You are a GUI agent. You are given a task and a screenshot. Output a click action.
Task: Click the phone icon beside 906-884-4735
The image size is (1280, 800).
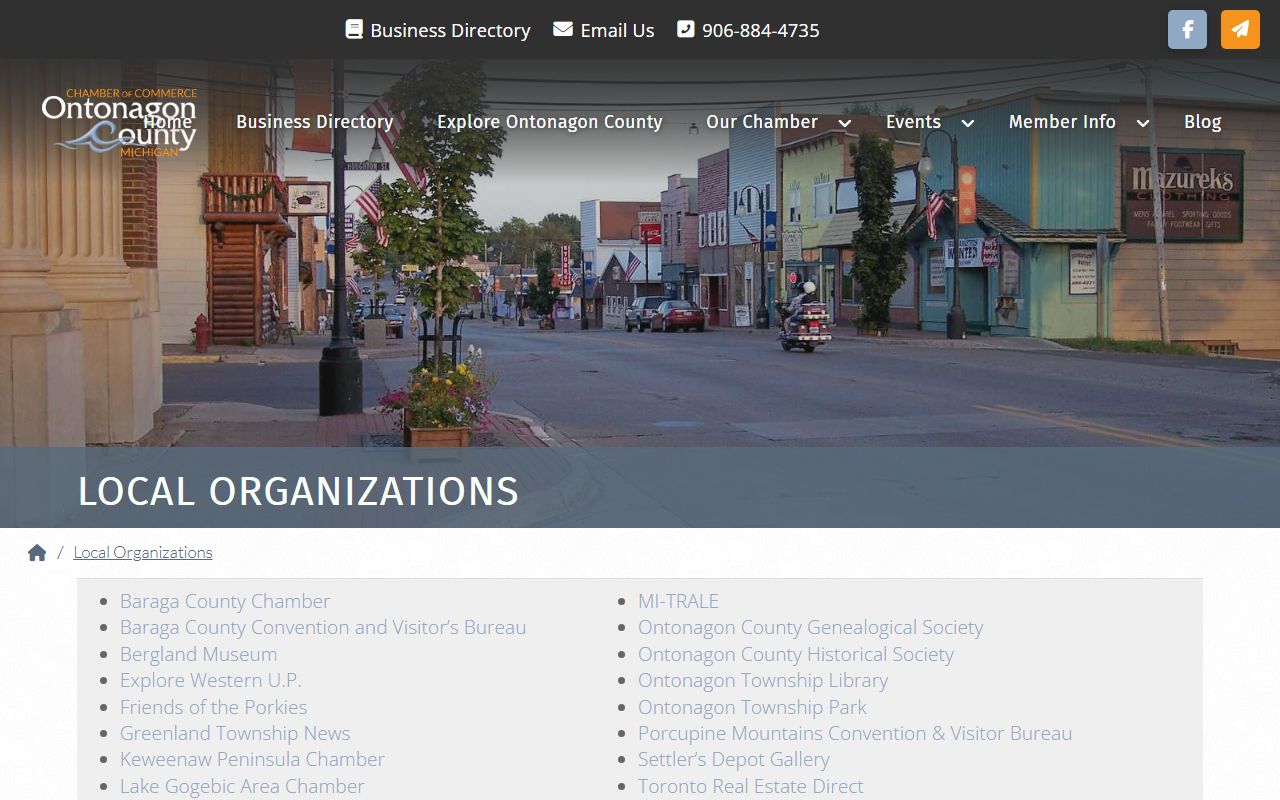click(x=685, y=29)
